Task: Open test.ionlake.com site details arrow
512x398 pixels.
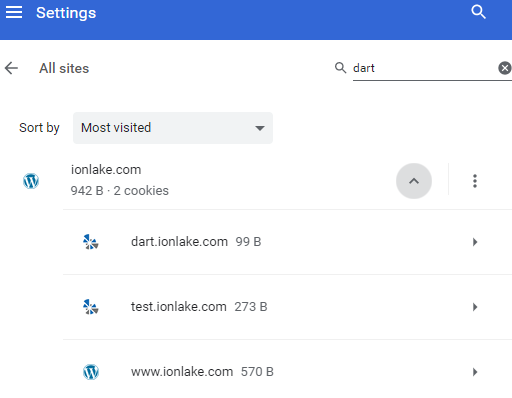Action: (475, 307)
